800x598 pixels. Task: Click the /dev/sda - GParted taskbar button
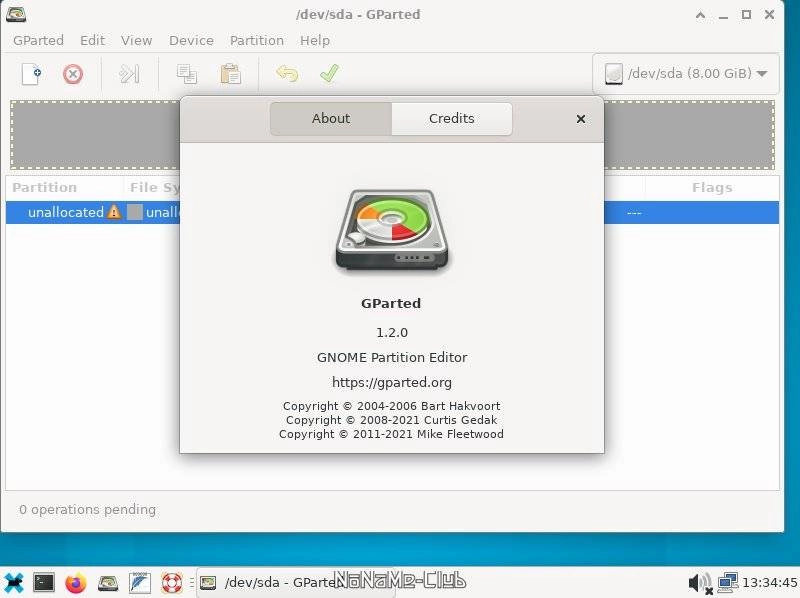(296, 582)
